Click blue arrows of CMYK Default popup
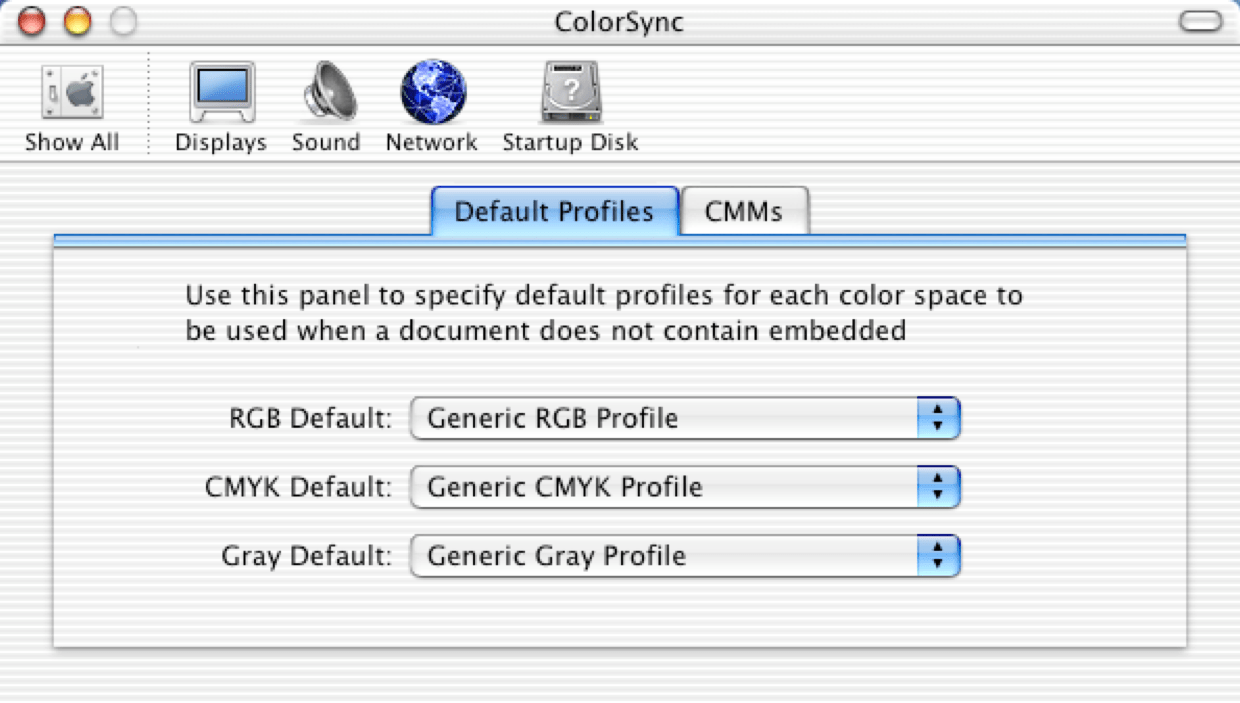The image size is (1240, 703). pos(938,487)
